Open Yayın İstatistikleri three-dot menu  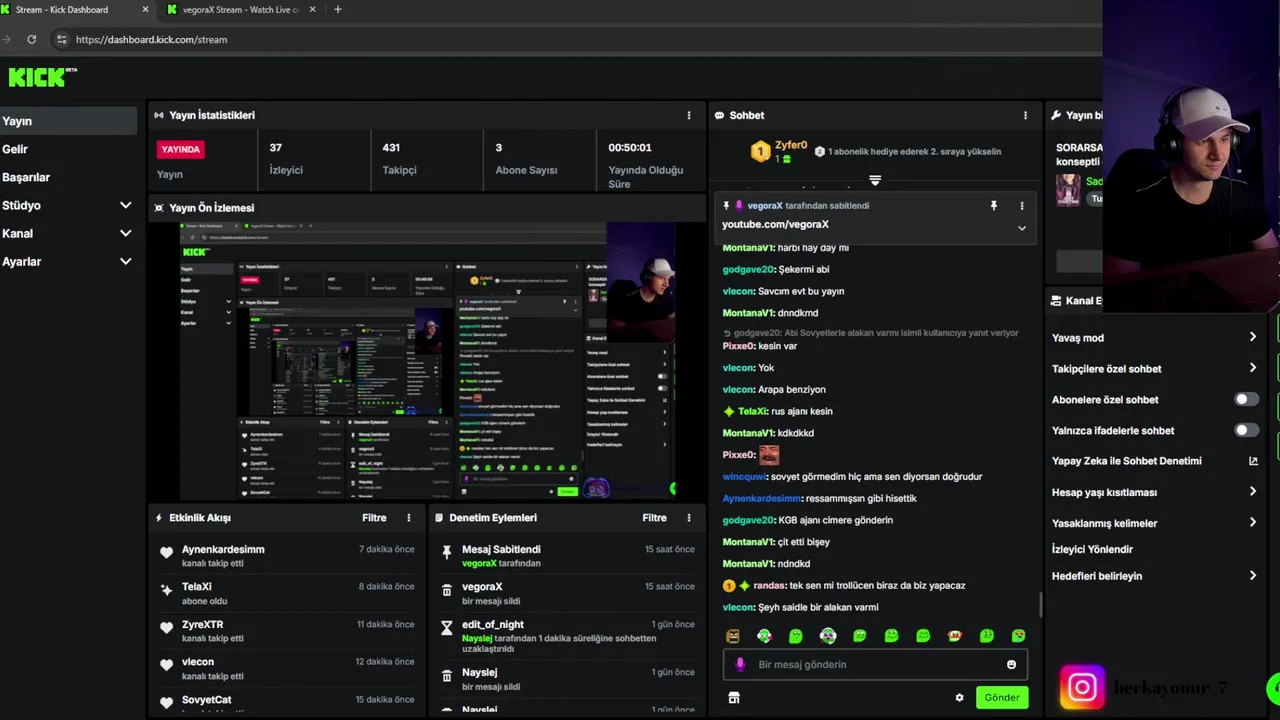(x=688, y=115)
